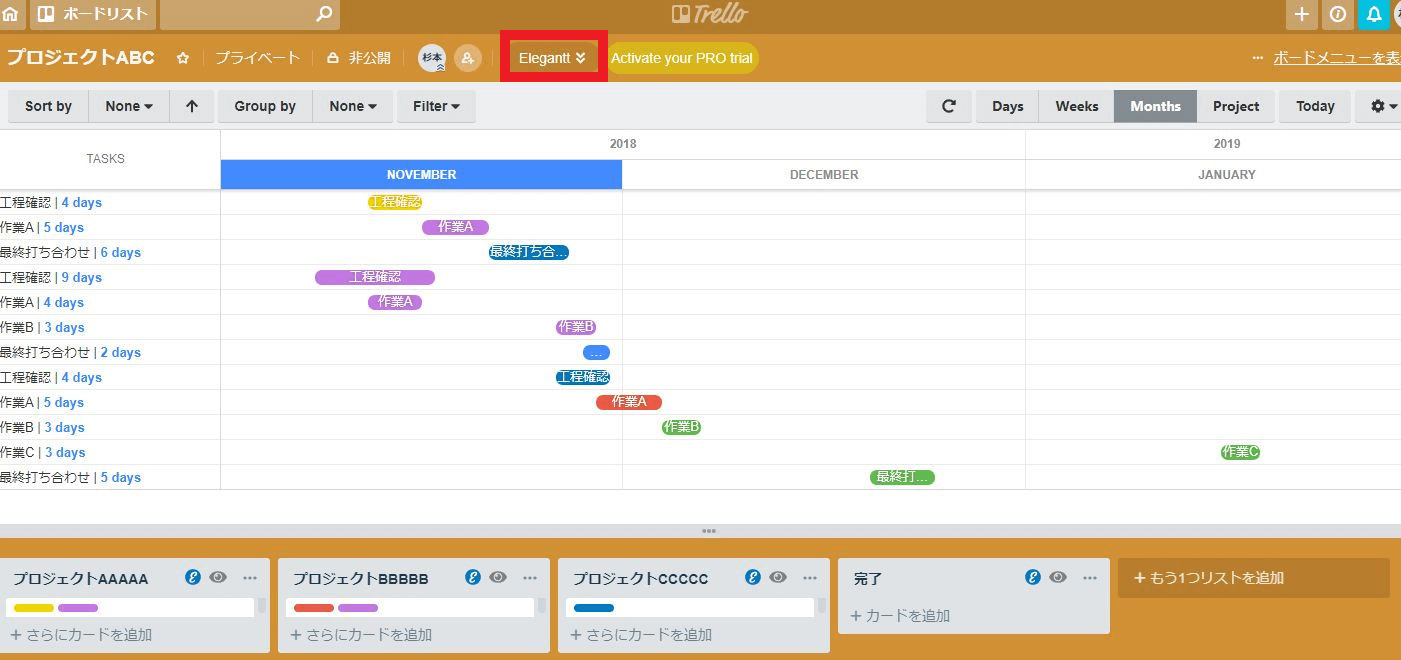Switch the timeline to Weeks view
This screenshot has width=1401, height=660.
pos(1076,106)
